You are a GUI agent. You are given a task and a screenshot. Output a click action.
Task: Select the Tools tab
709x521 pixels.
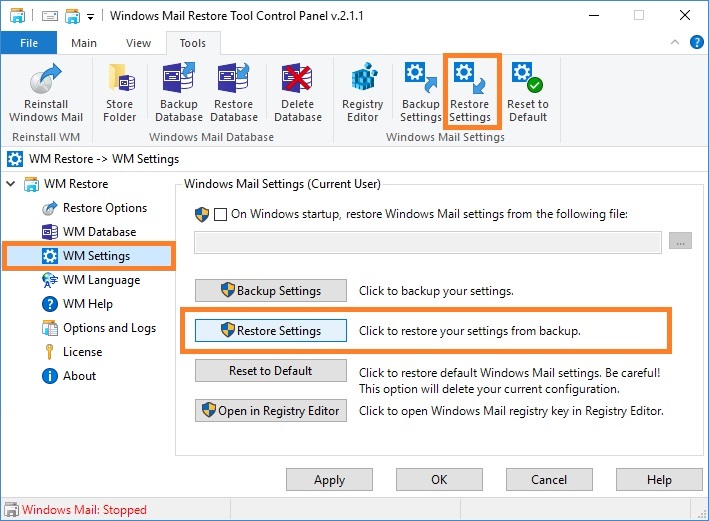[x=193, y=43]
